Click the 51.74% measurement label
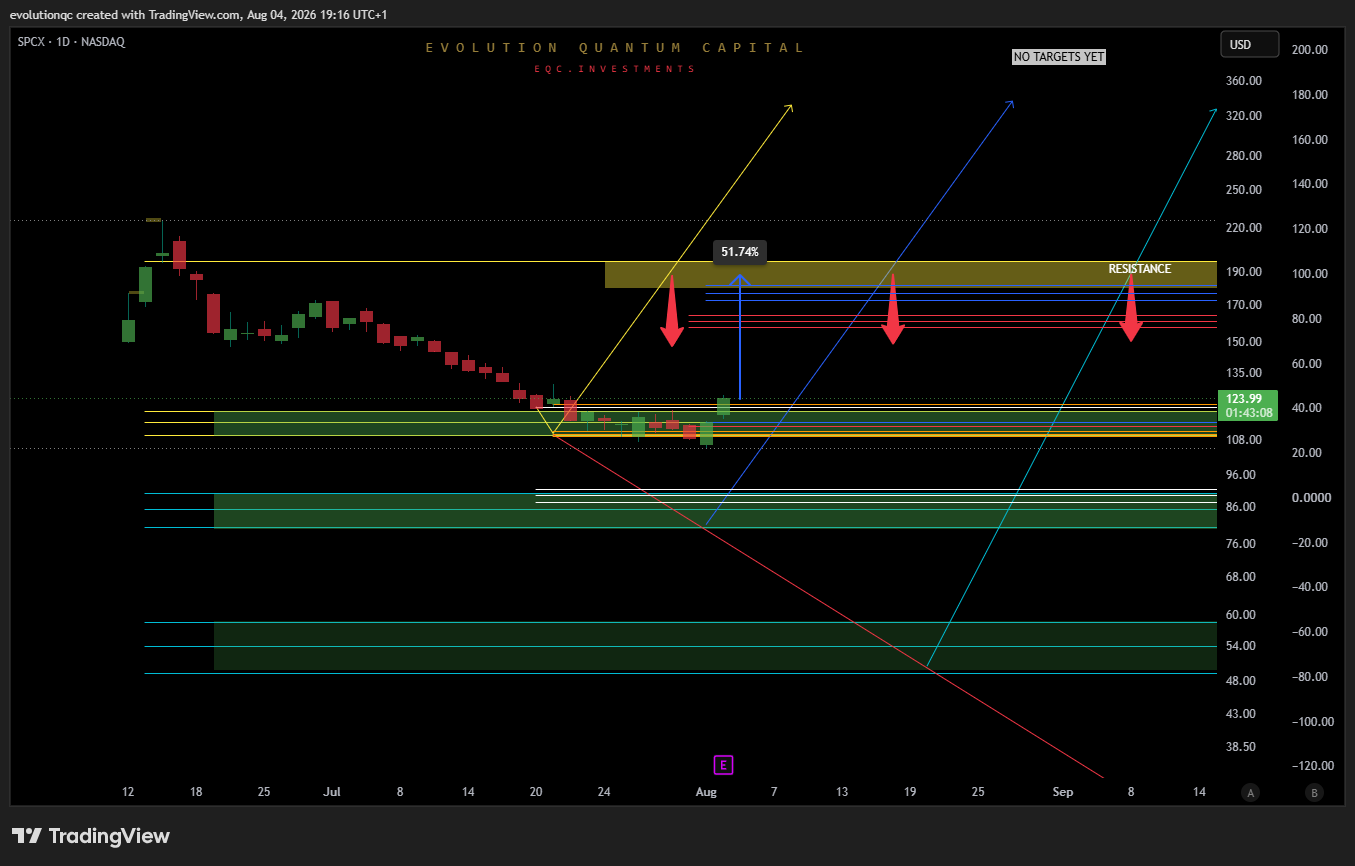1355x866 pixels. 739,252
